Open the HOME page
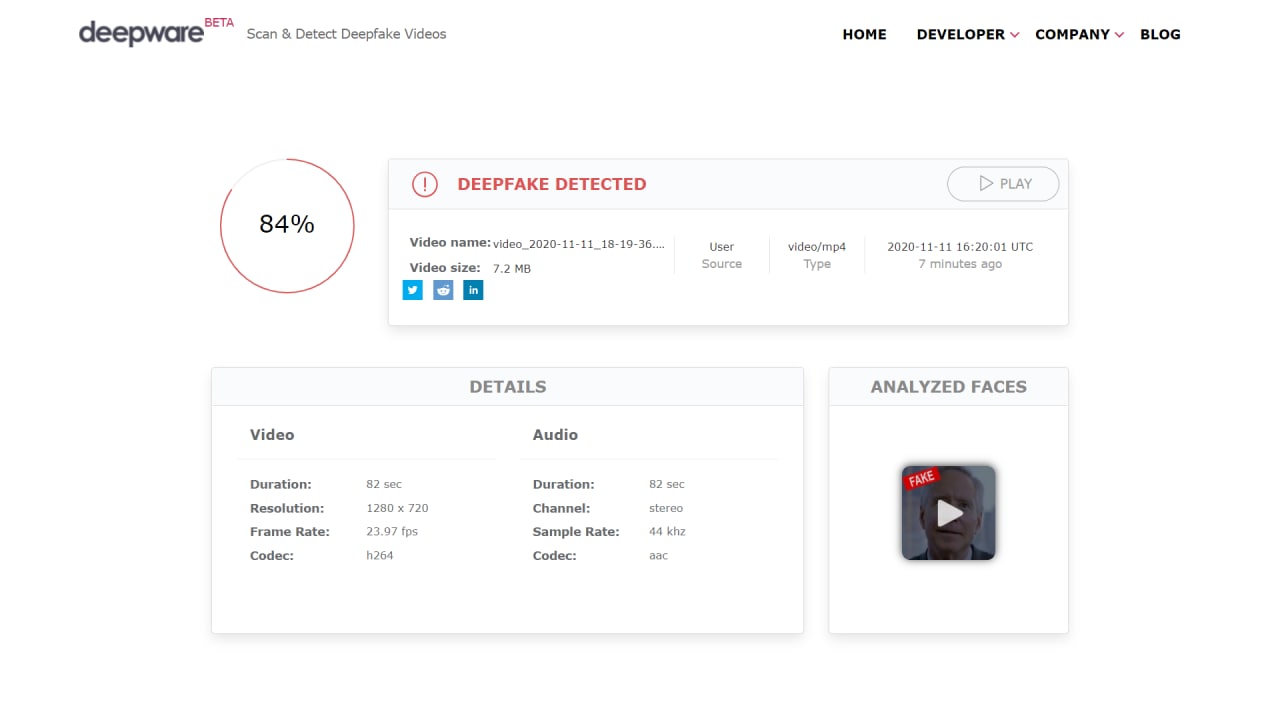 (x=864, y=34)
